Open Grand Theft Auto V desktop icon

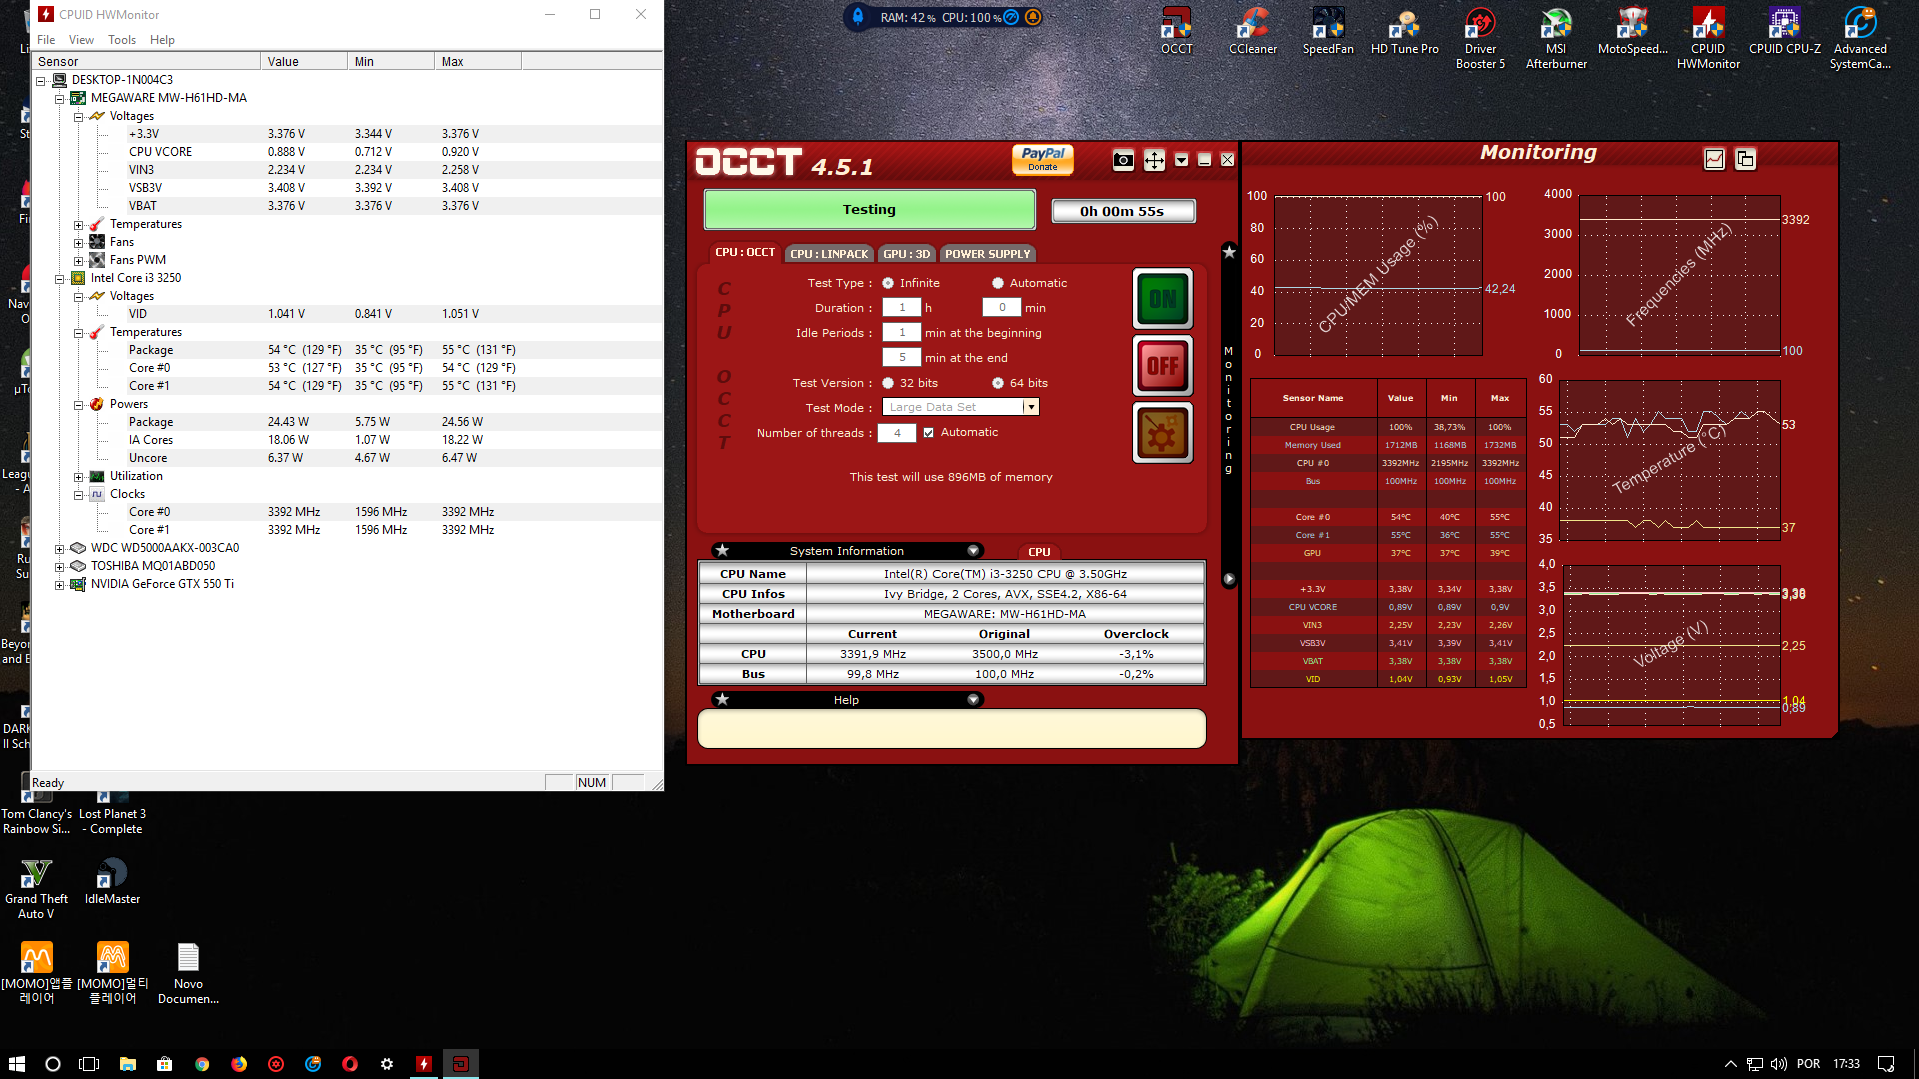pyautogui.click(x=36, y=889)
